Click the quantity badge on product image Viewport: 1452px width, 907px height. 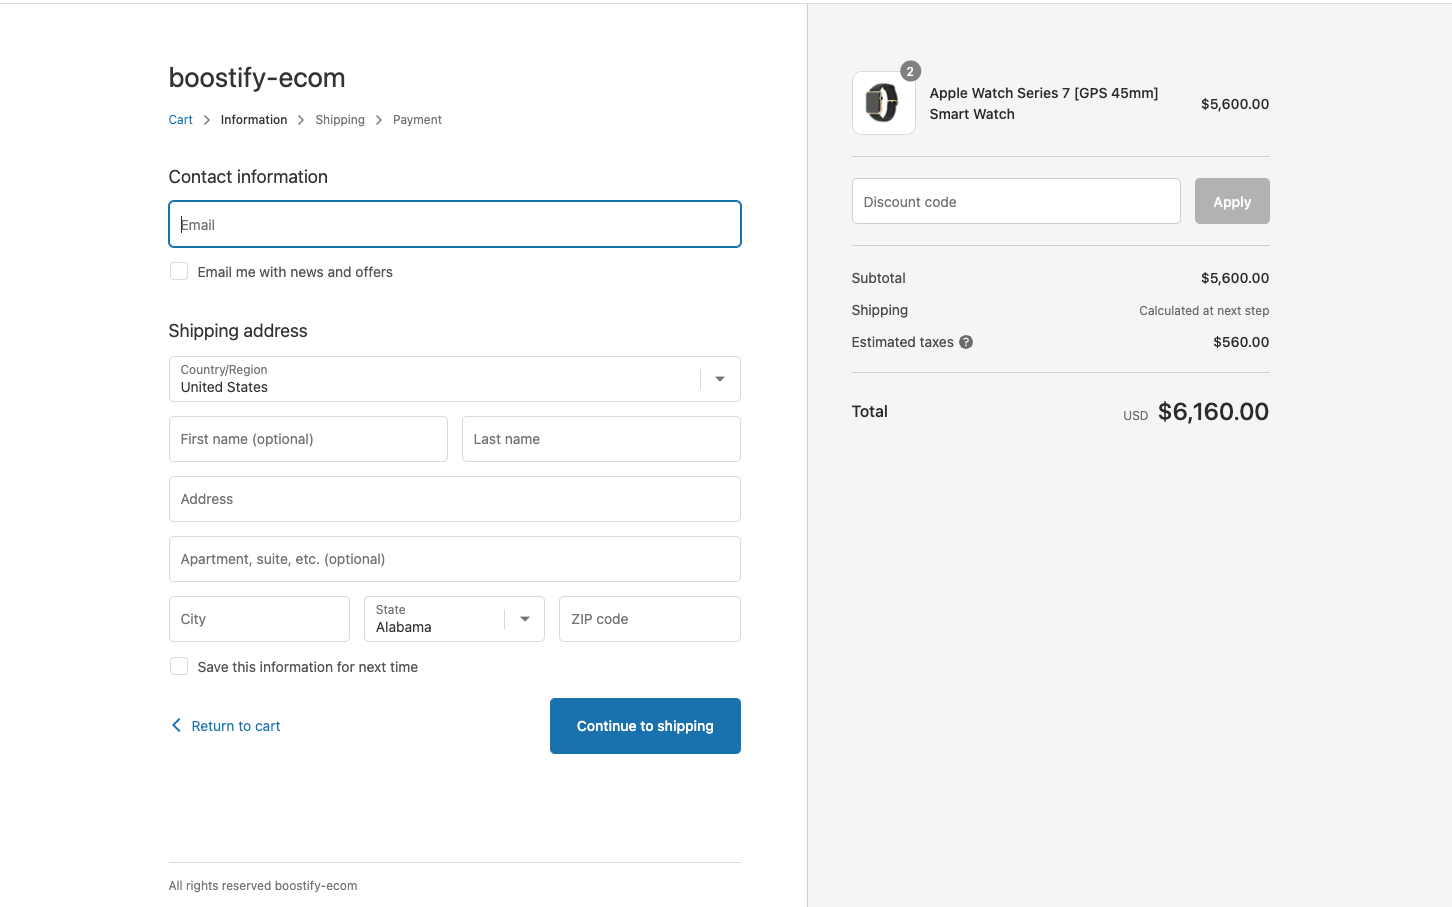coord(910,71)
